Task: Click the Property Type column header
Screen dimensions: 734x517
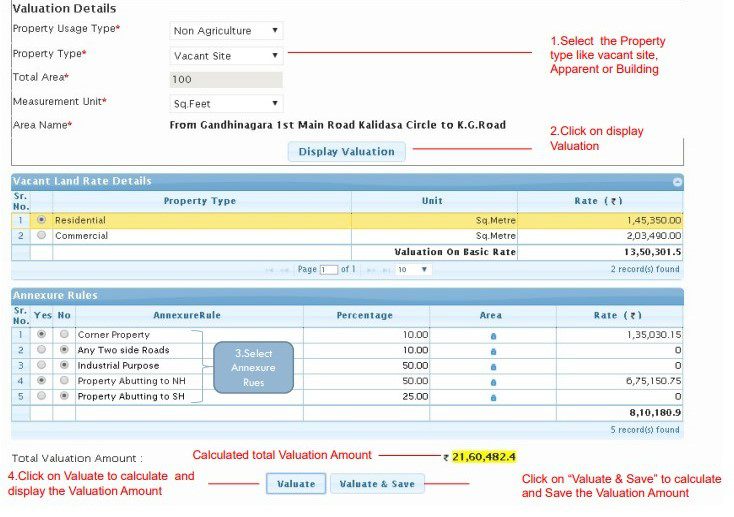Action: (x=200, y=201)
